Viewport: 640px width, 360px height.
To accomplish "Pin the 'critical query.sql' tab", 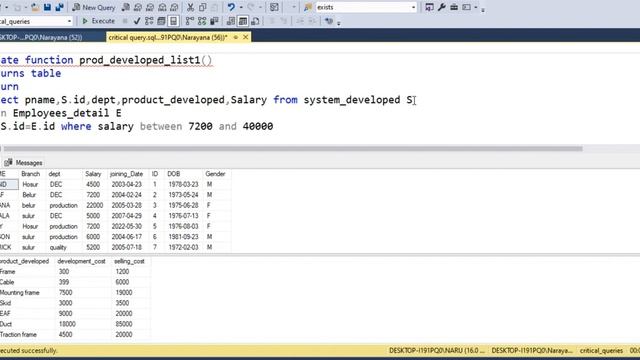I will (236, 37).
